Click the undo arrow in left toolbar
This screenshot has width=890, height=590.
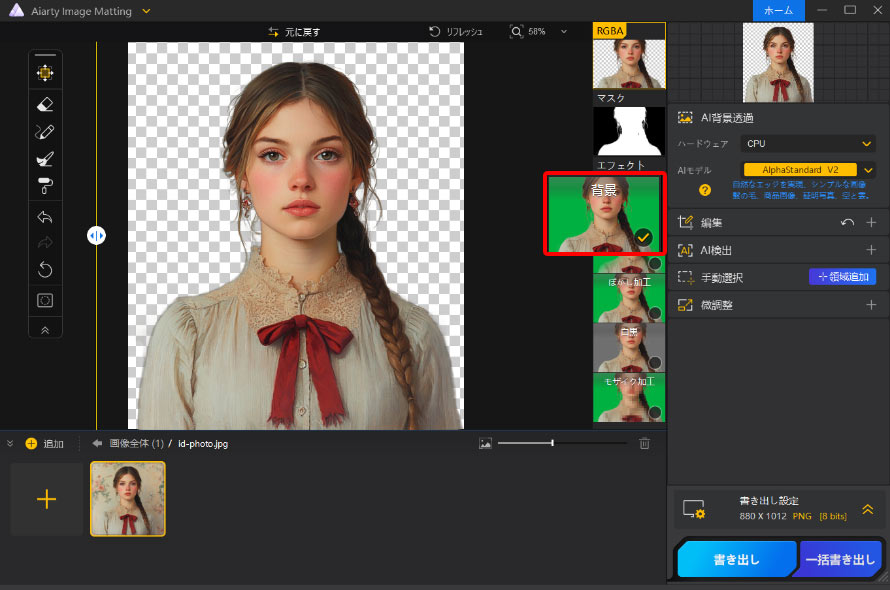(45, 217)
